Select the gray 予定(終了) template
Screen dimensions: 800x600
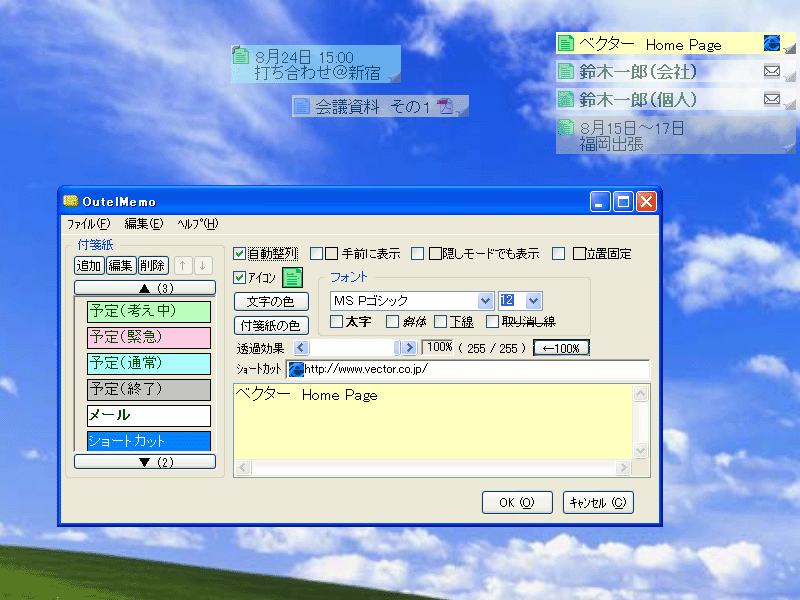[149, 389]
